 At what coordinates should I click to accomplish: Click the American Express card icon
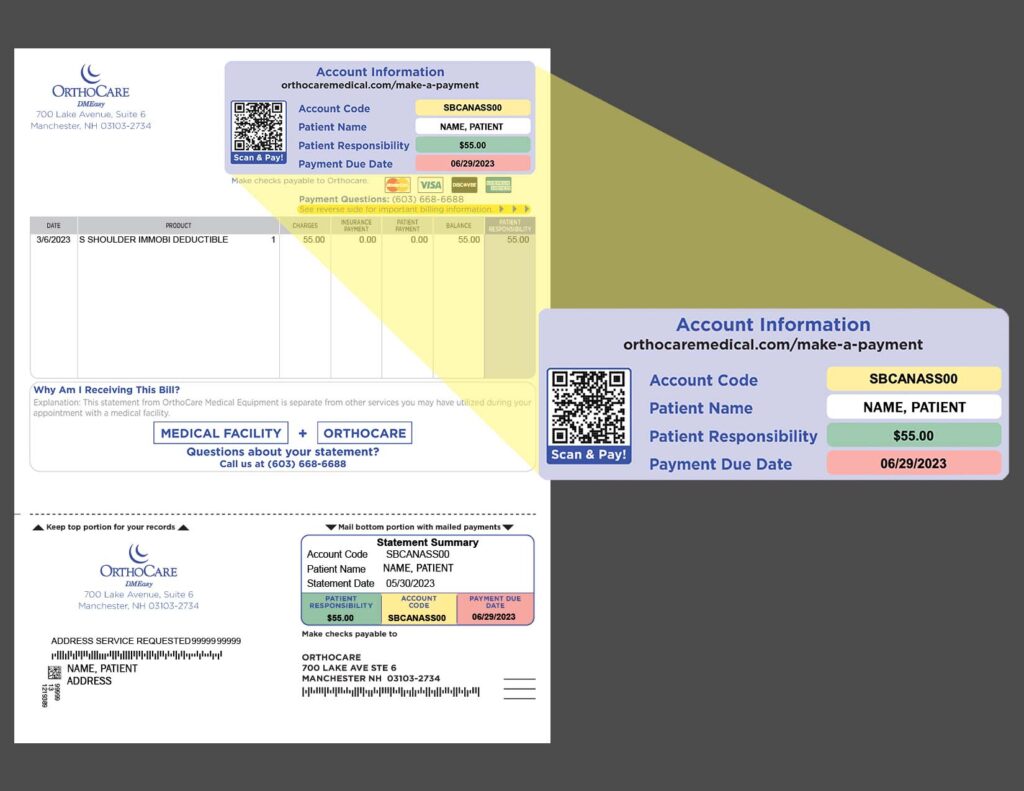[498, 185]
